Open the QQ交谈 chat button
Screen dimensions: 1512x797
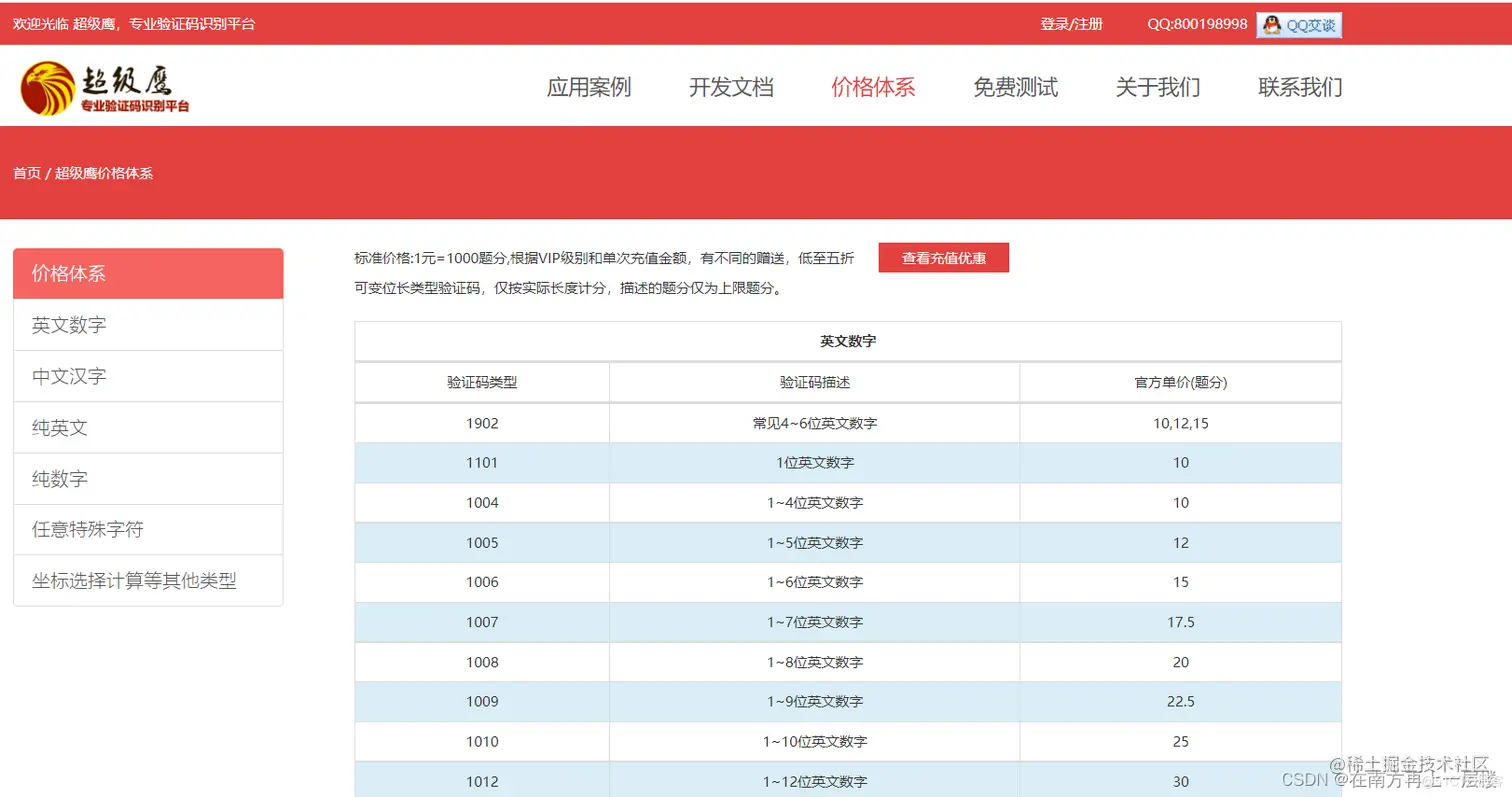pyautogui.click(x=1299, y=25)
